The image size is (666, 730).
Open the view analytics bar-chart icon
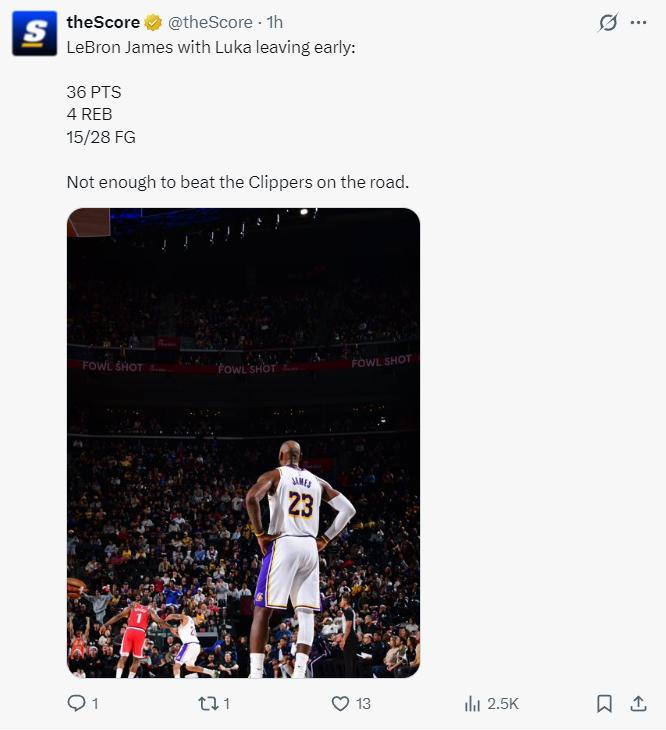tap(472, 703)
